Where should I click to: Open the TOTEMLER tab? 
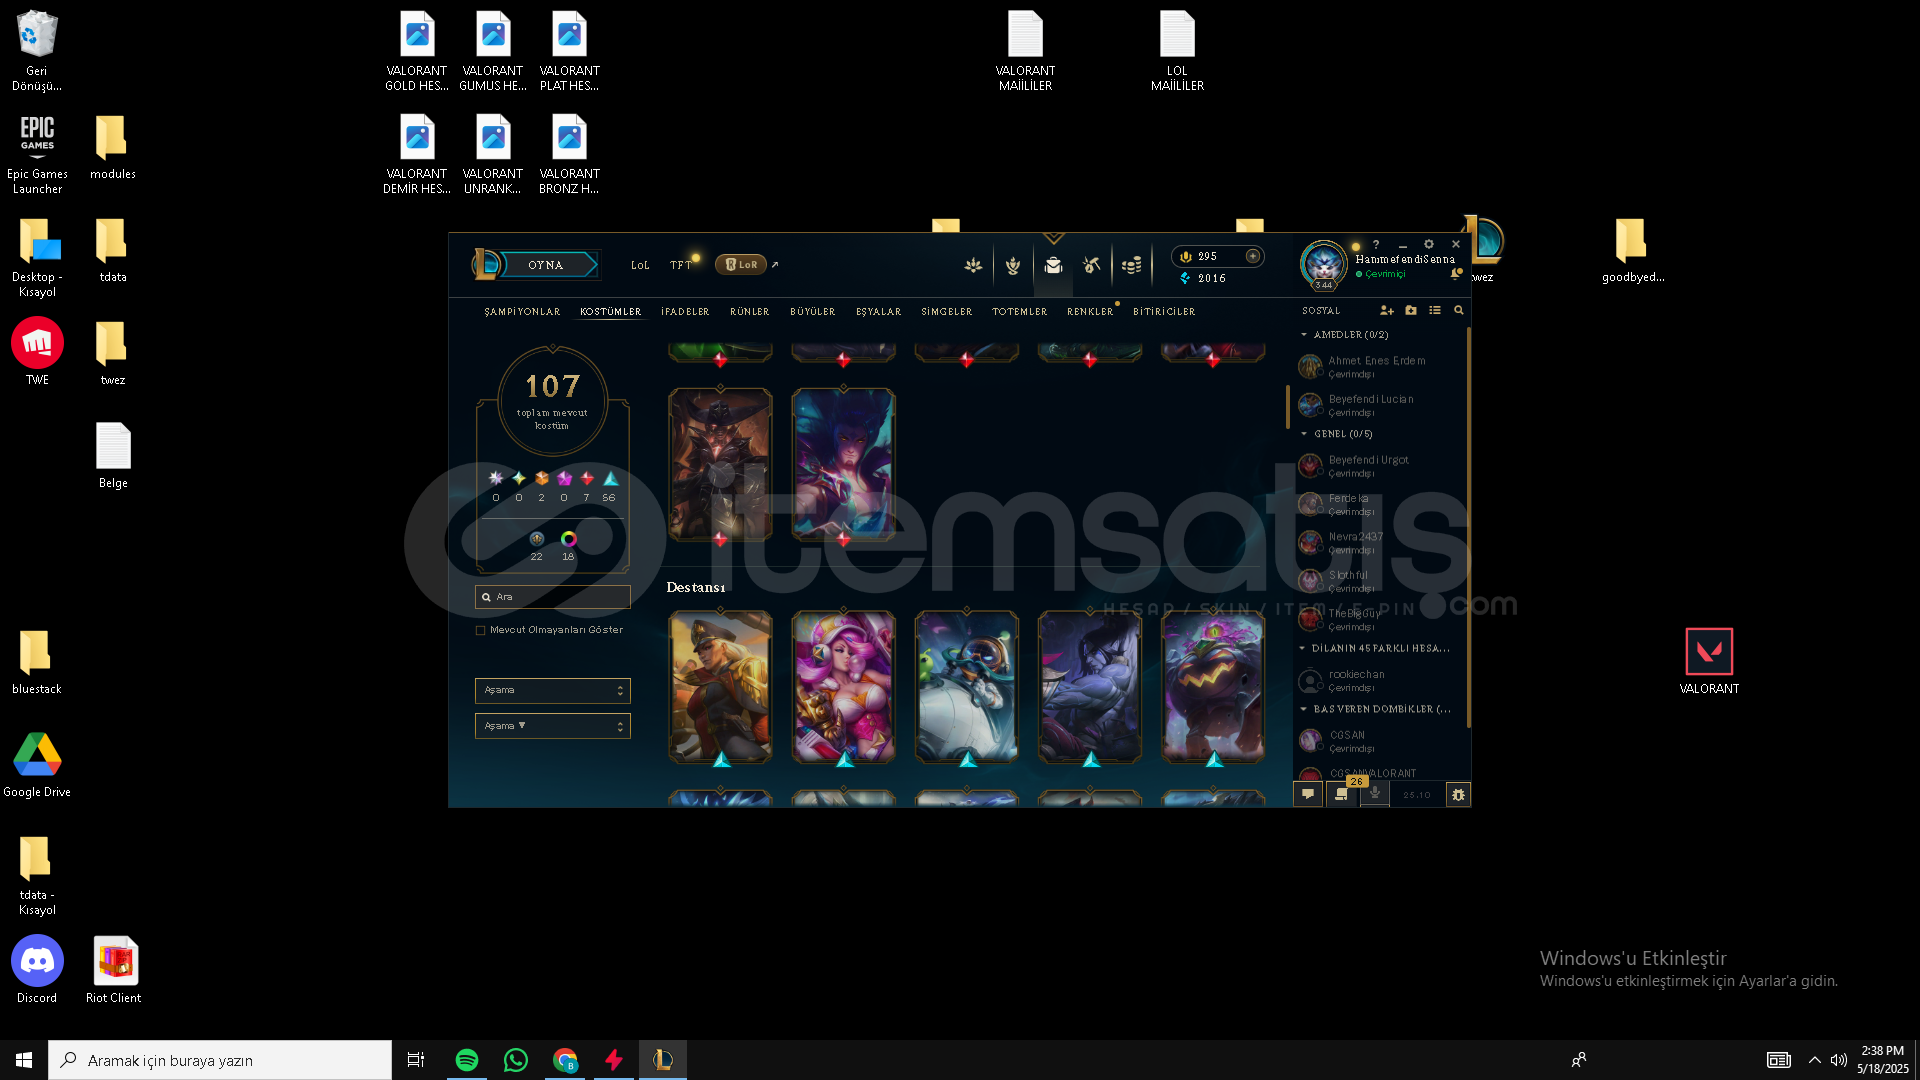click(1020, 312)
